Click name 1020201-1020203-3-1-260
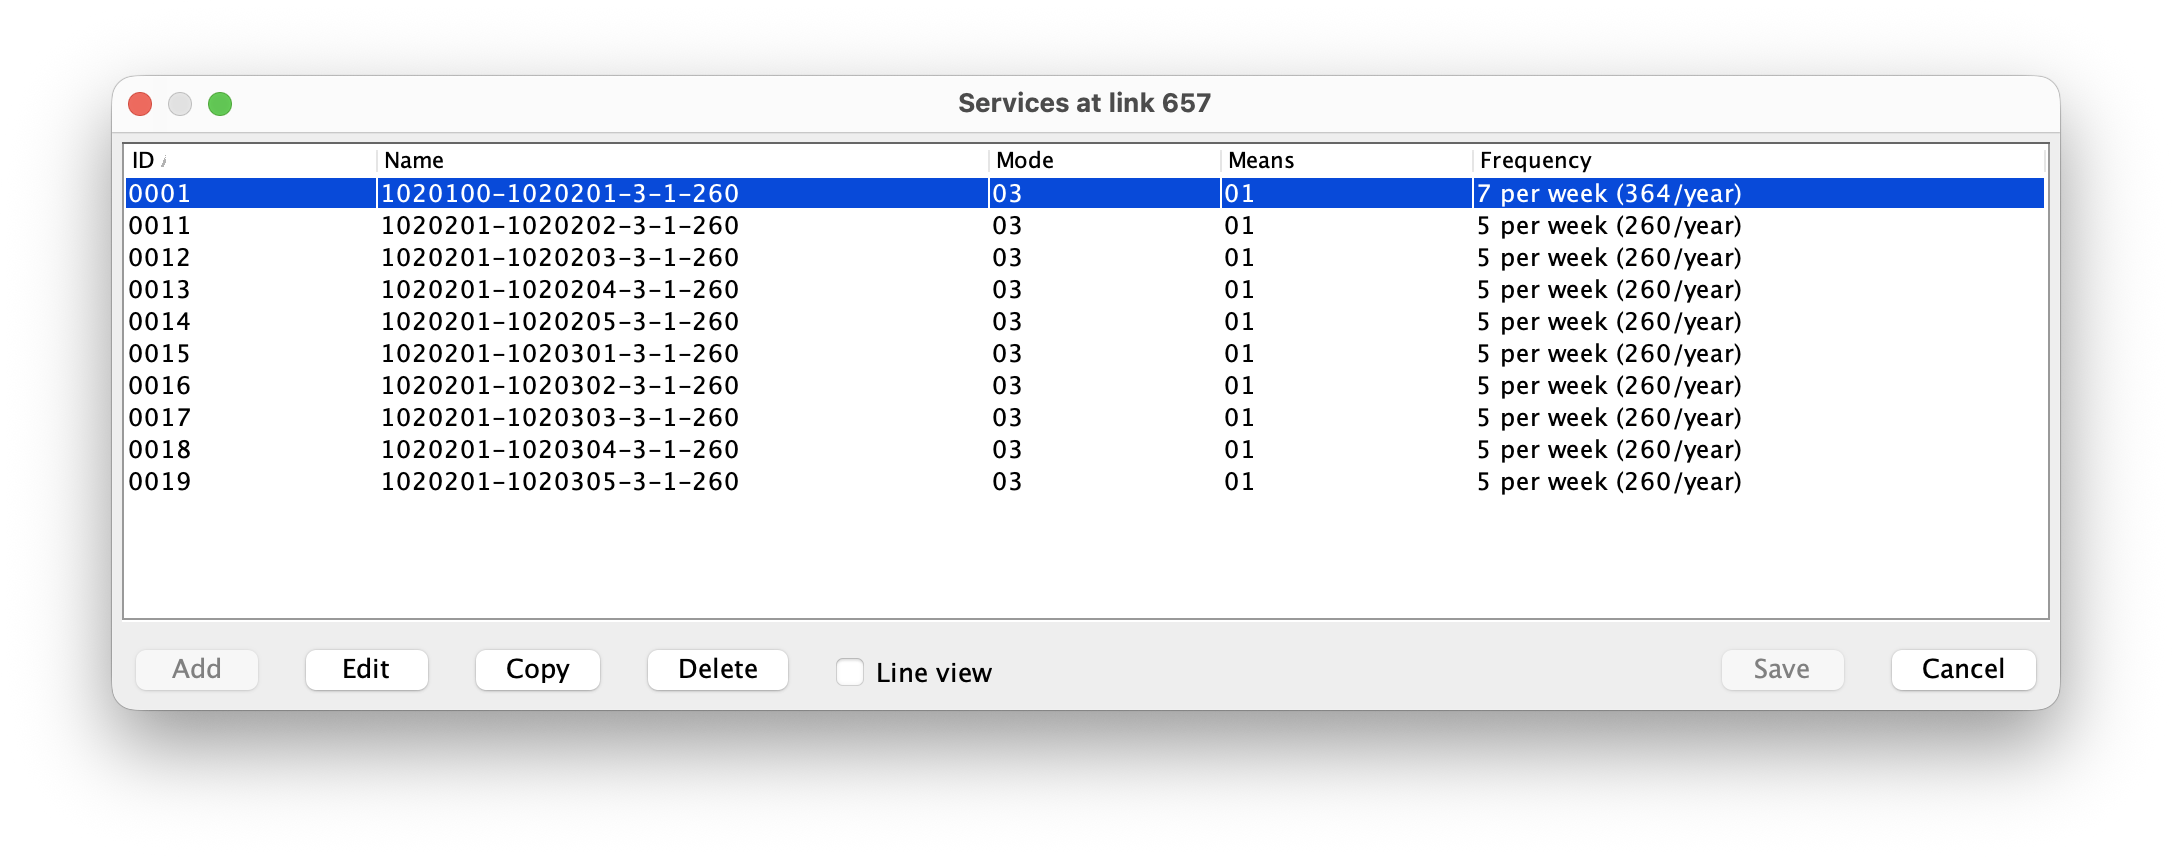 (x=560, y=257)
